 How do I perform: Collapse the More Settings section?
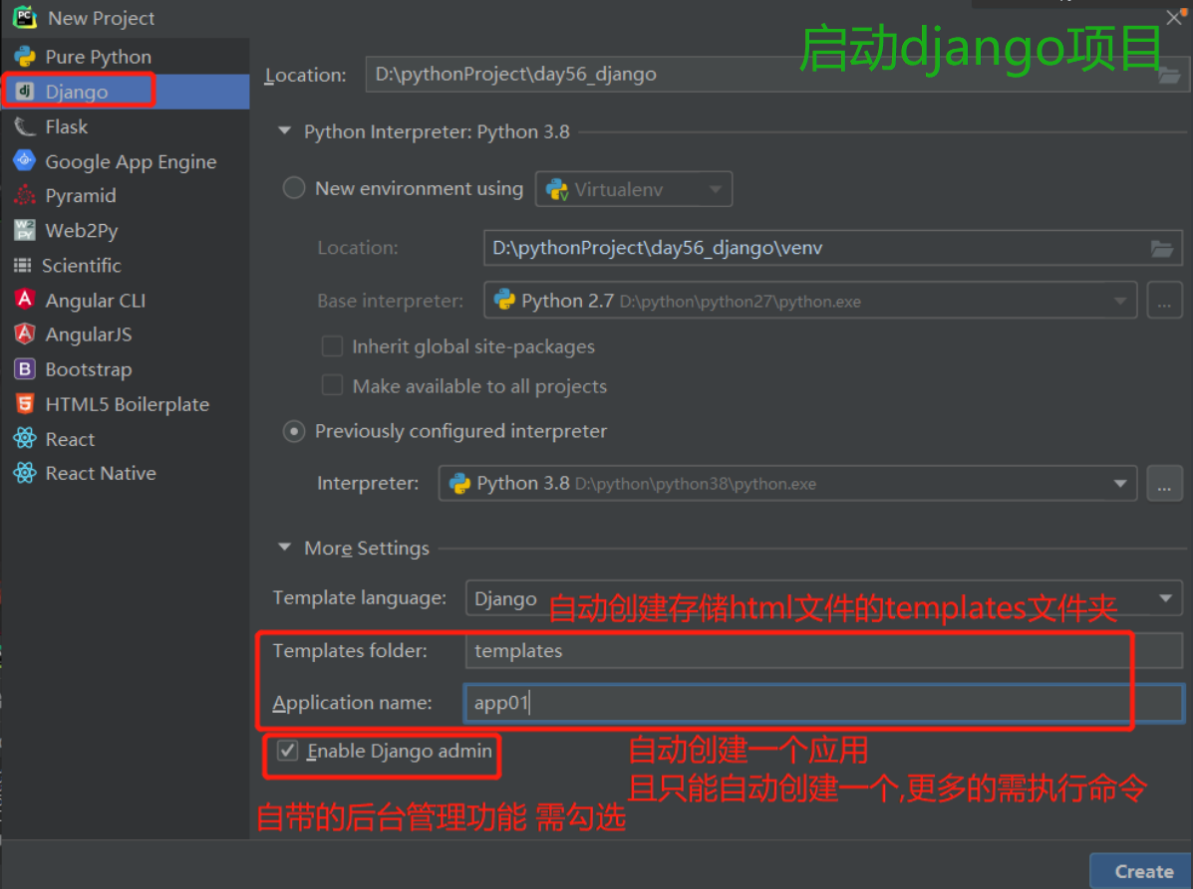click(x=285, y=547)
